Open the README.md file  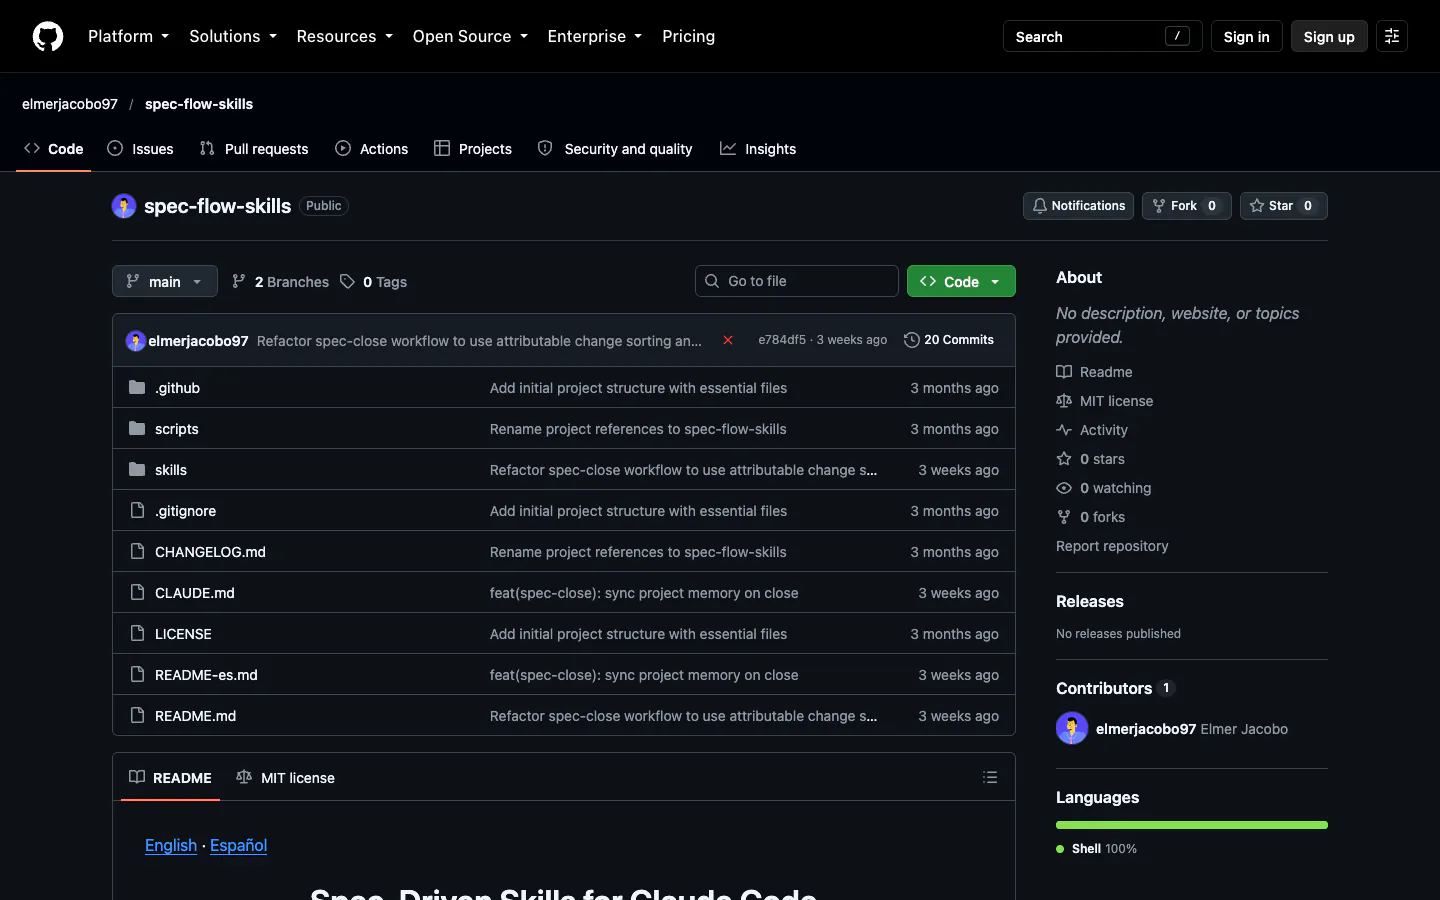click(x=196, y=716)
